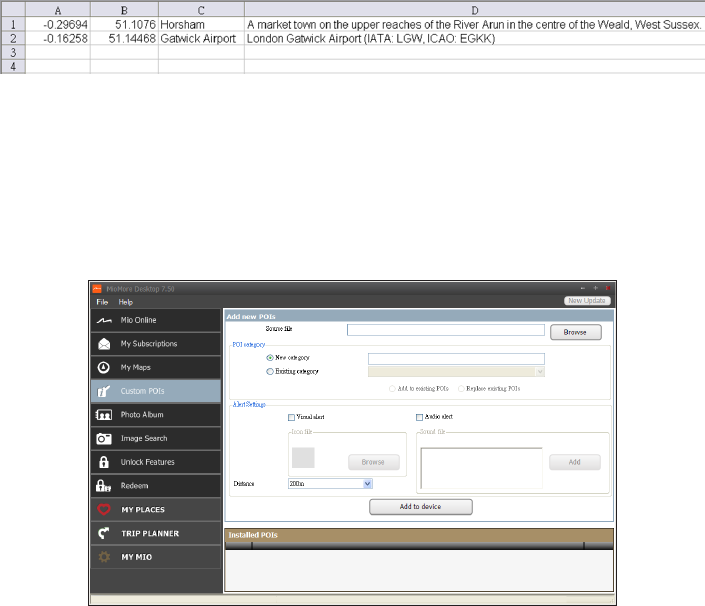This screenshot has height=606, width=705.
Task: Click the Mio Online wave icon
Action: (x=104, y=321)
